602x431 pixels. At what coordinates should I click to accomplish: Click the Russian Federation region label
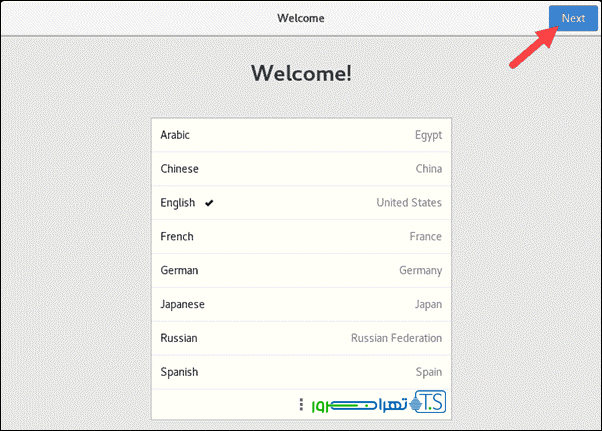click(x=396, y=338)
